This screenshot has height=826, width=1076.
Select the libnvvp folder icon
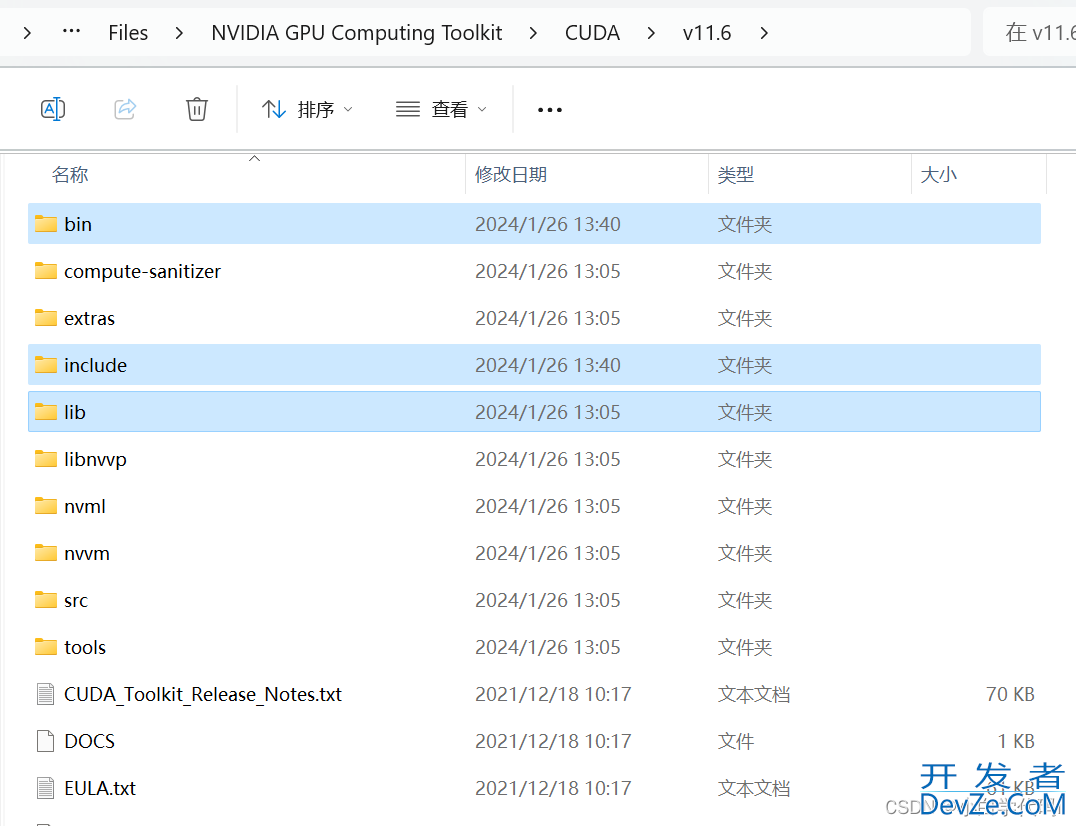[46, 459]
